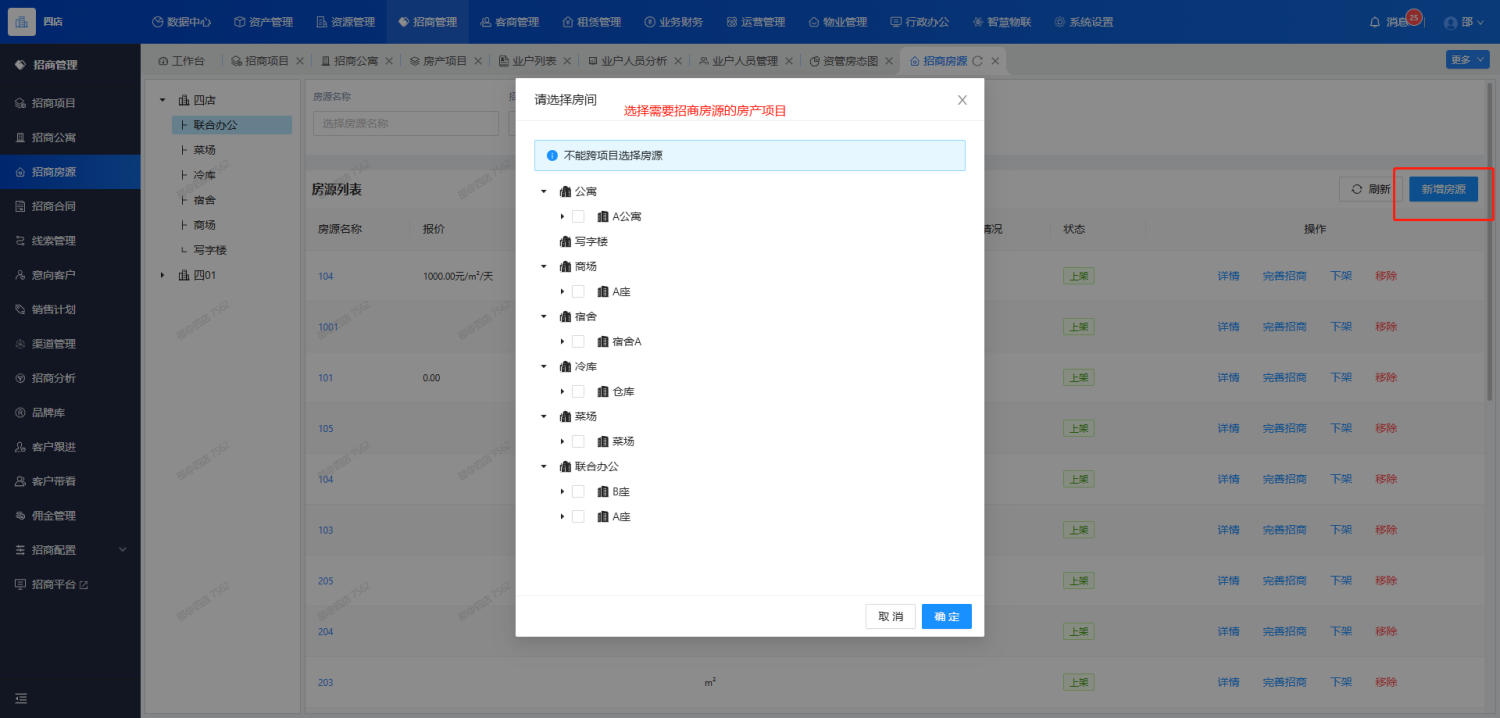The height and width of the screenshot is (718, 1500).
Task: Click the 意向客户 icon in the sidebar
Action: click(x=20, y=275)
